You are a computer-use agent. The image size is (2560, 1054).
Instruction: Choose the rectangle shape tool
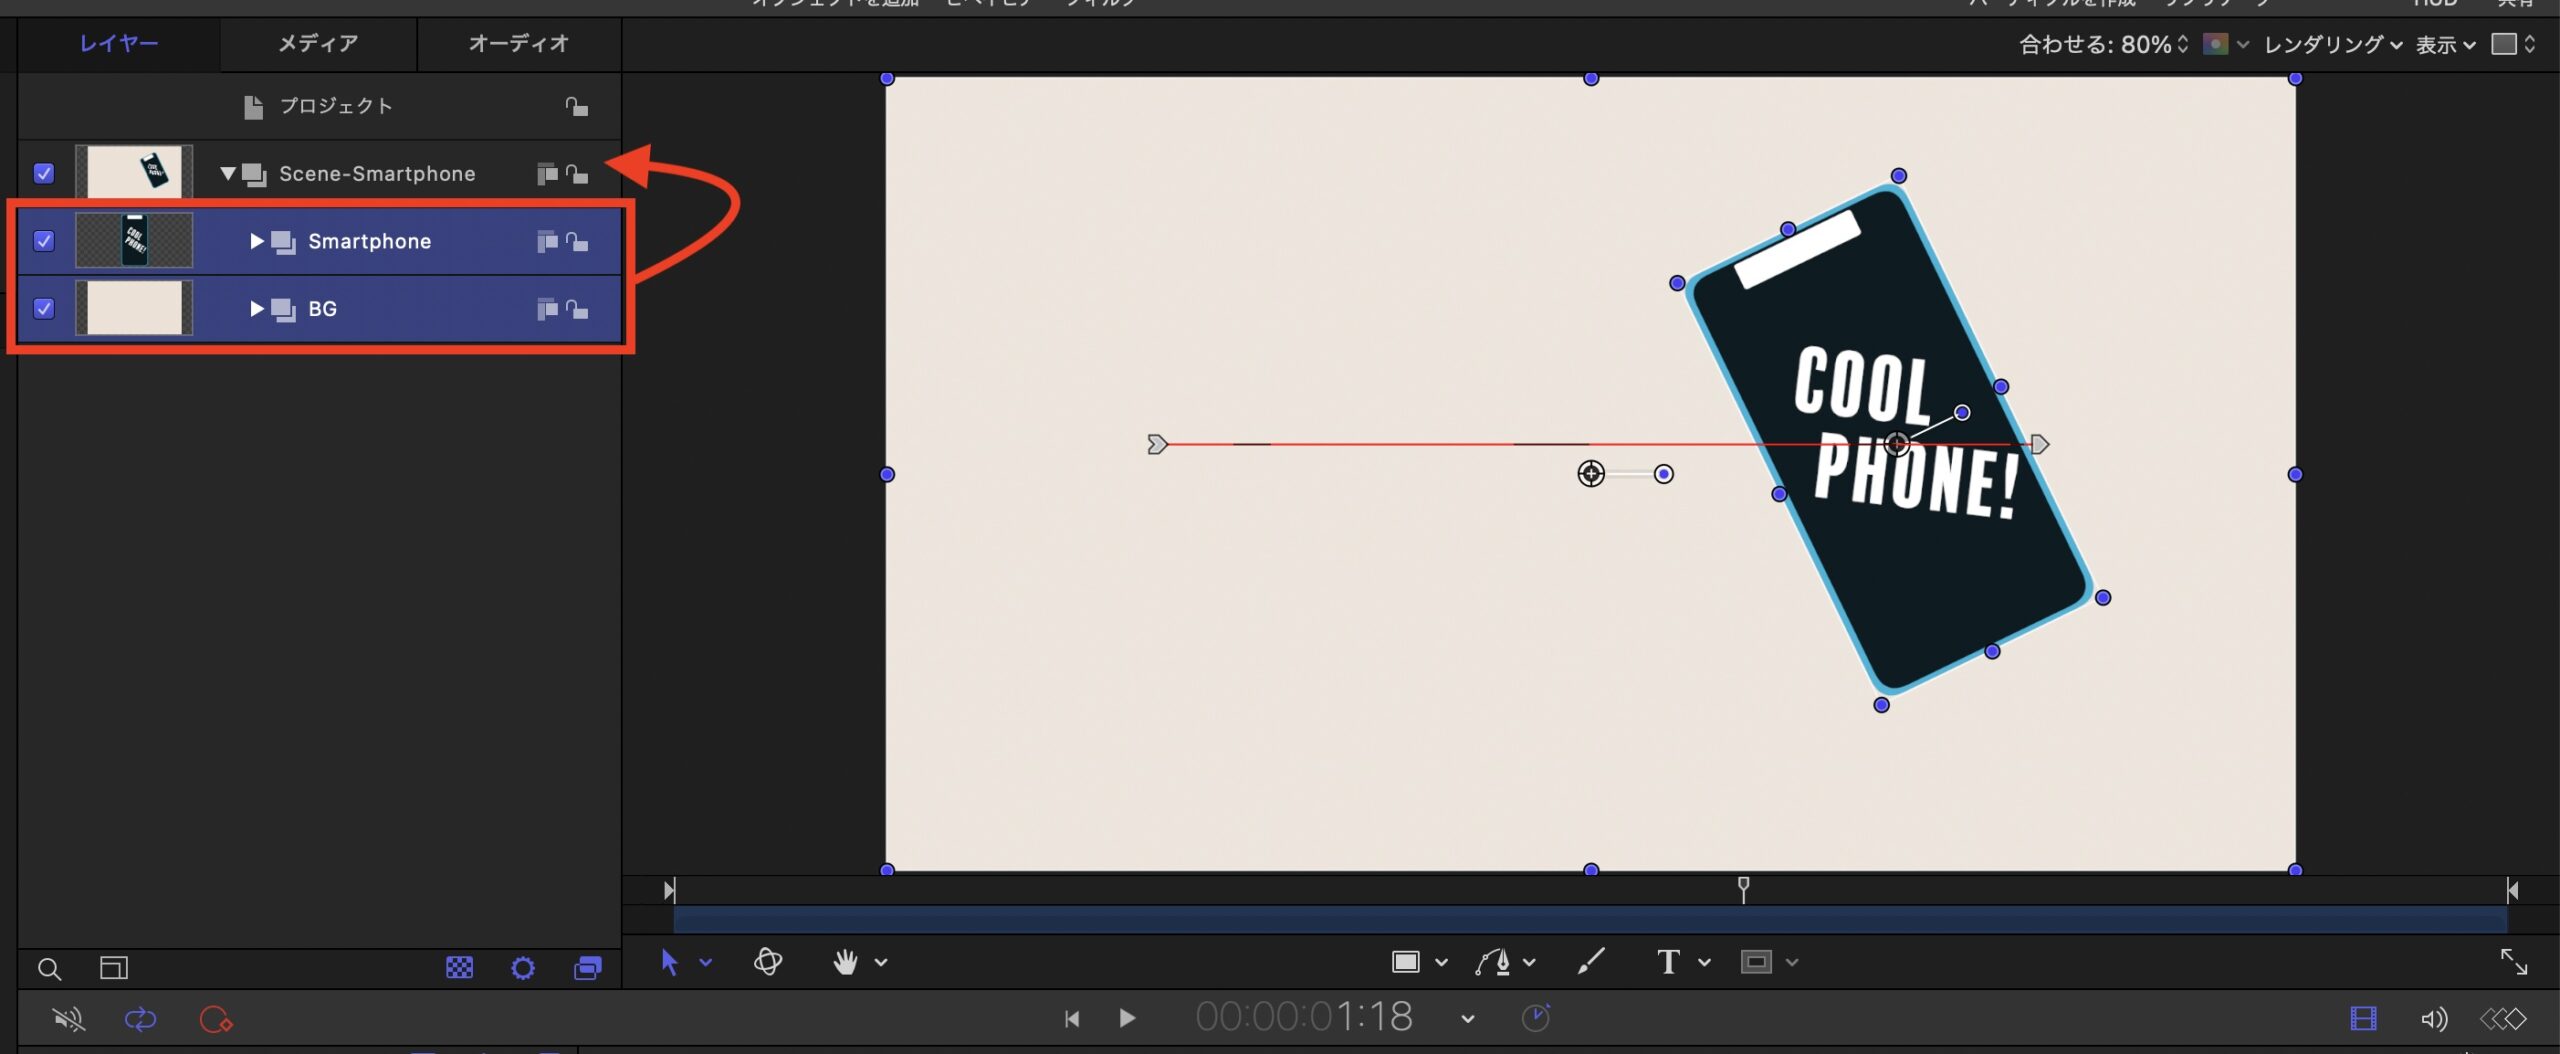pos(1405,962)
